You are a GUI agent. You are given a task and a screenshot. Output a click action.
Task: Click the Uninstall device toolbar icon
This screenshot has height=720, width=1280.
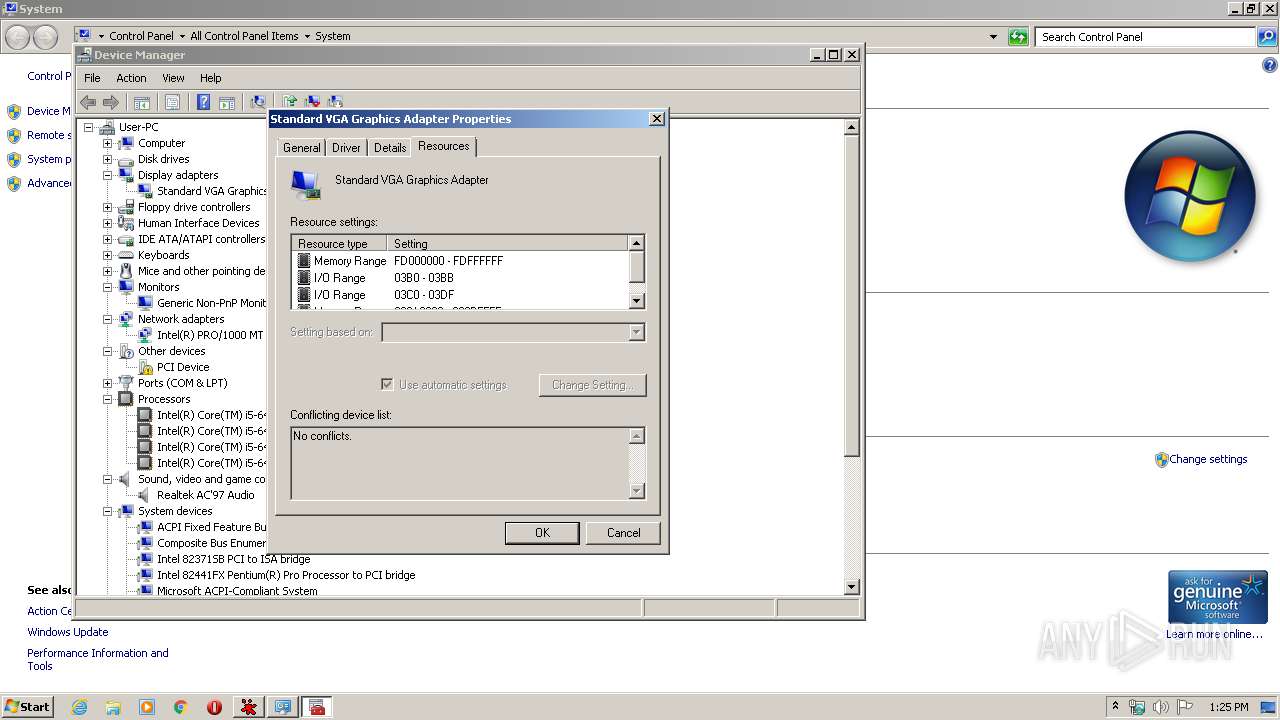pos(312,102)
